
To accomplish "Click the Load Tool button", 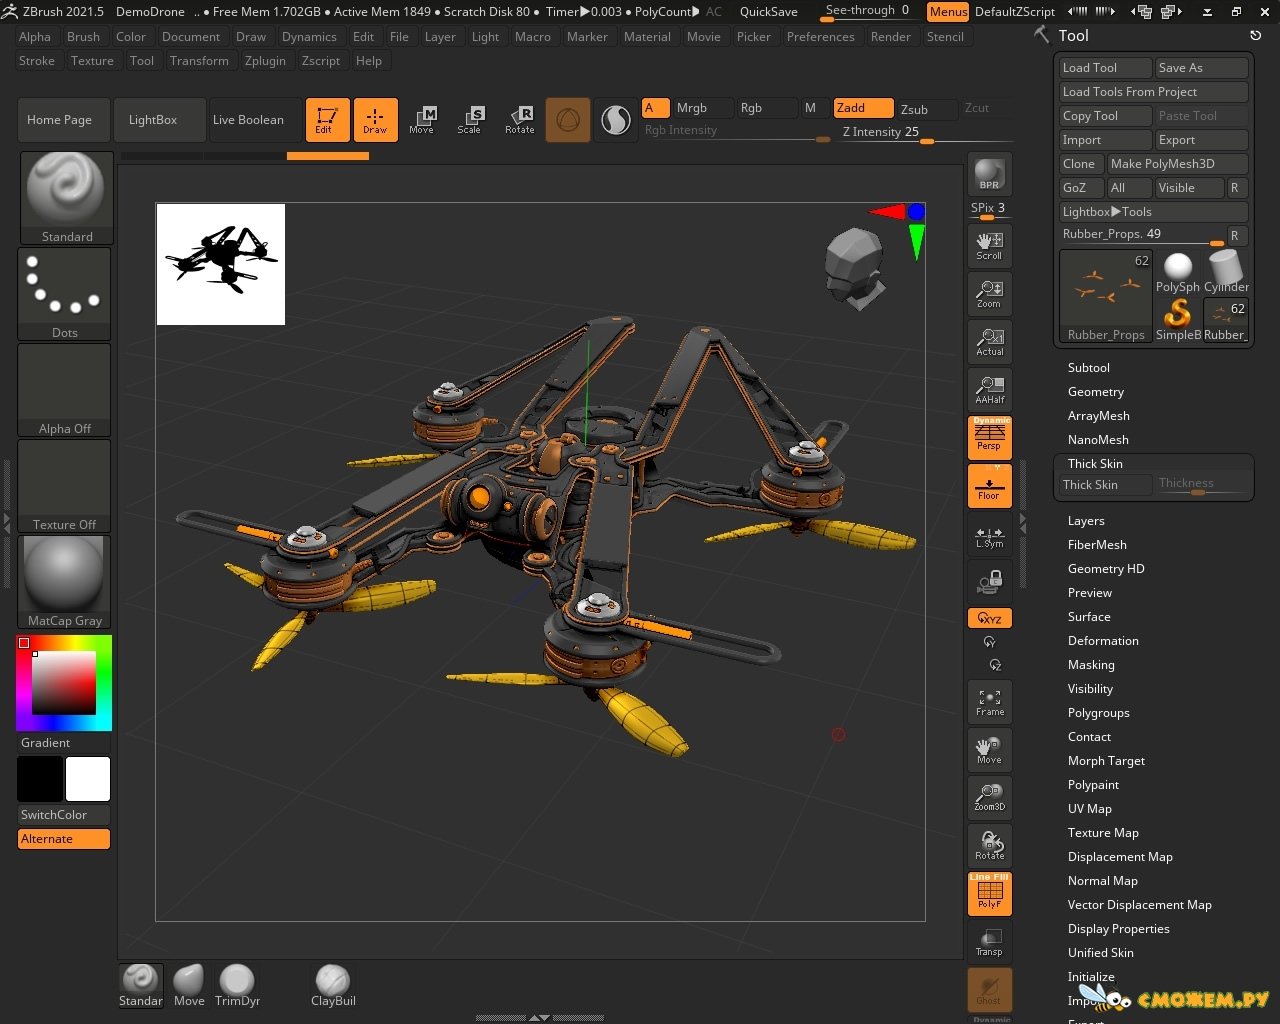I will click(x=1104, y=67).
